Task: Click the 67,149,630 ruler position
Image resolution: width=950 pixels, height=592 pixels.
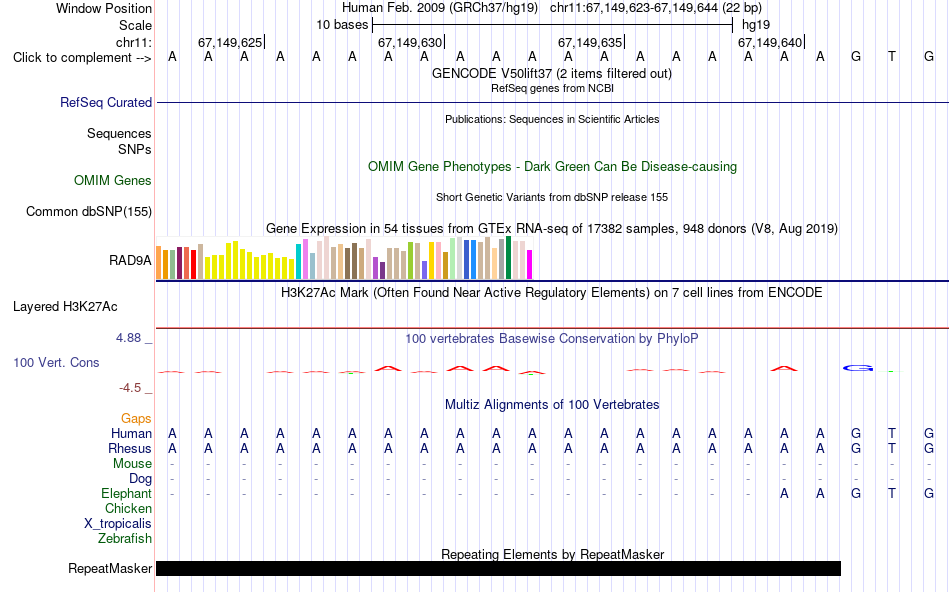Action: click(410, 42)
